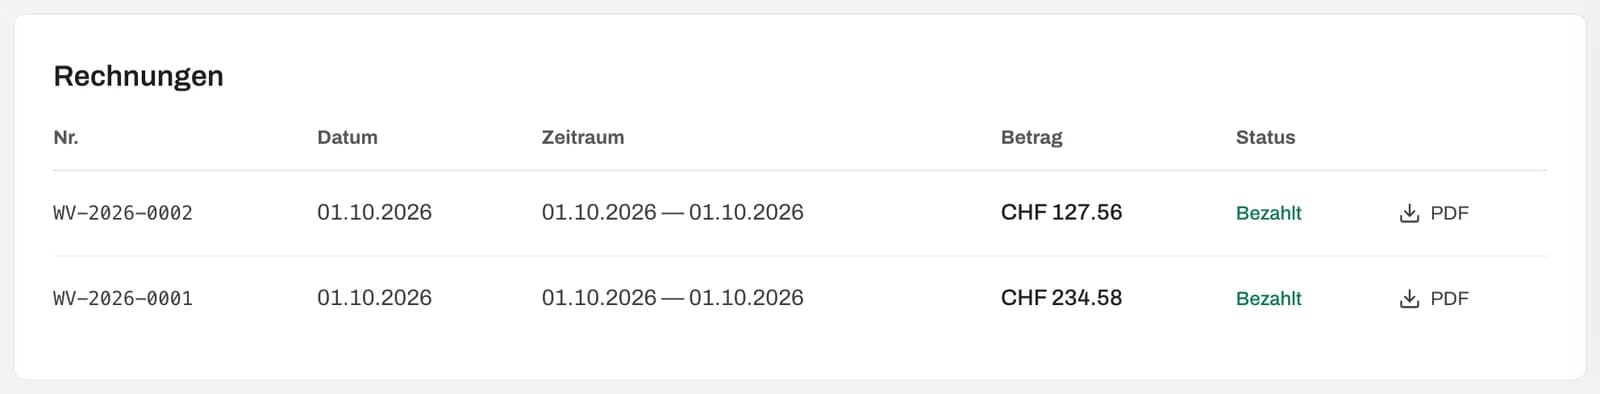
Task: Click the Bezahlt status of invoice WV-2026-0002
Action: [x=1269, y=213]
